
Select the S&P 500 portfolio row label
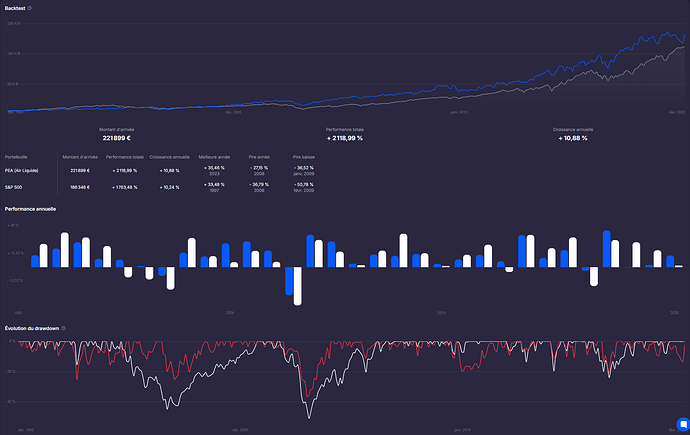[14, 187]
